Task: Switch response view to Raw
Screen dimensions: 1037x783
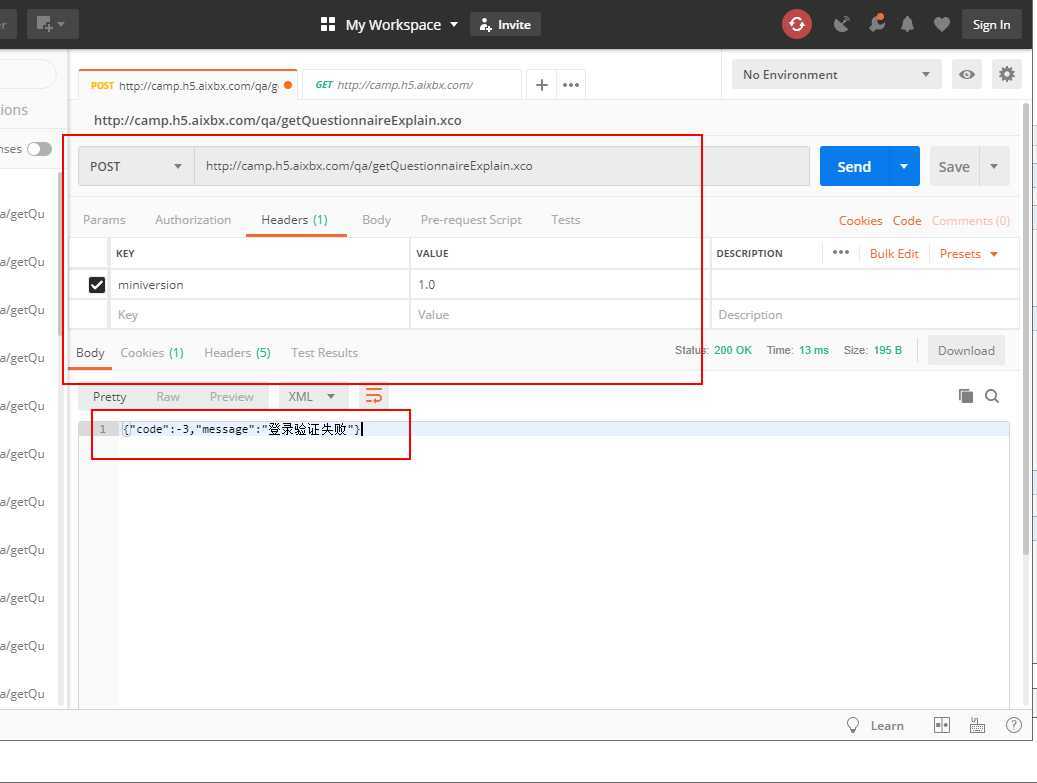Action: pos(168,396)
